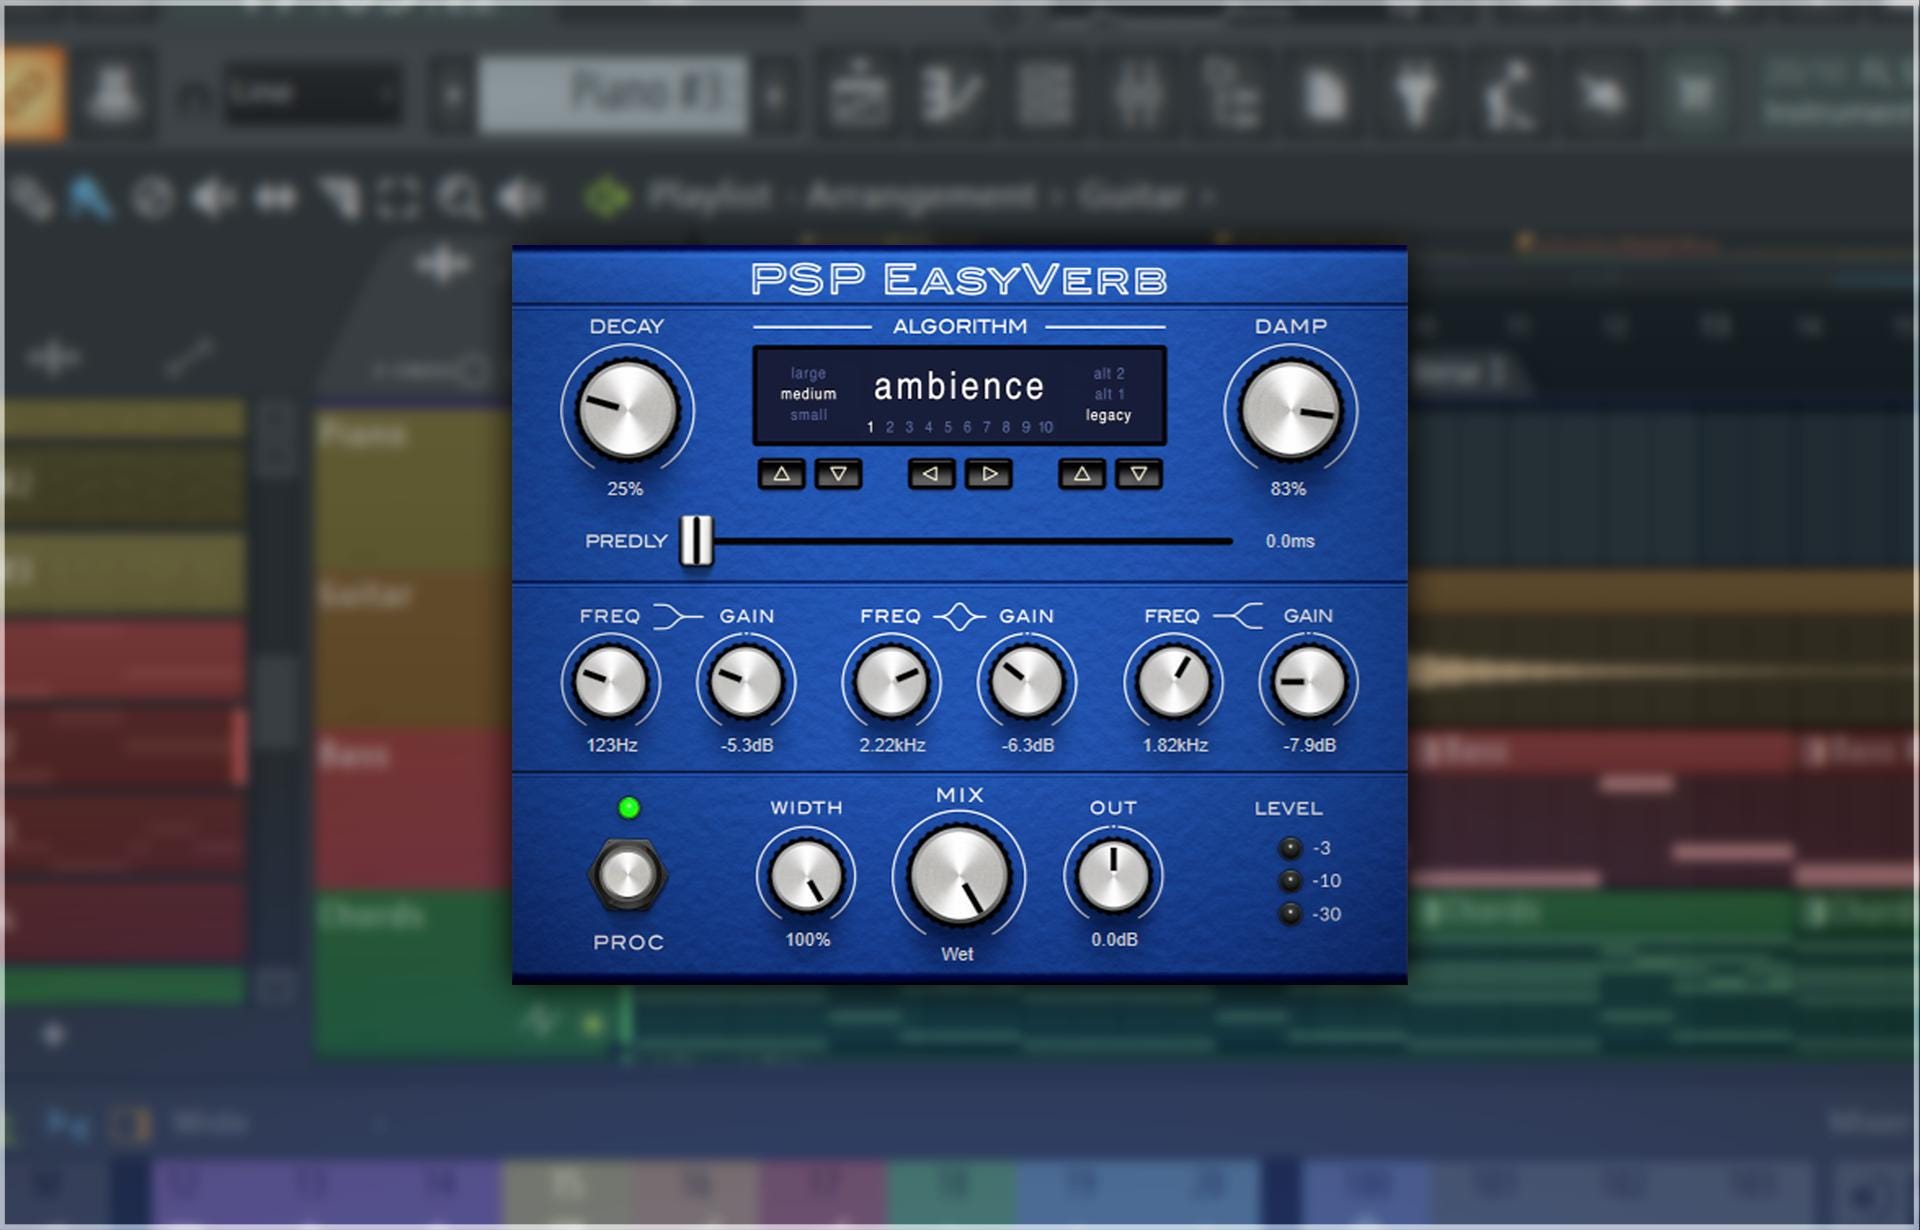Viewport: 1920px width, 1230px height.
Task: Click the high shelf filter shape icon
Action: [x=1240, y=616]
